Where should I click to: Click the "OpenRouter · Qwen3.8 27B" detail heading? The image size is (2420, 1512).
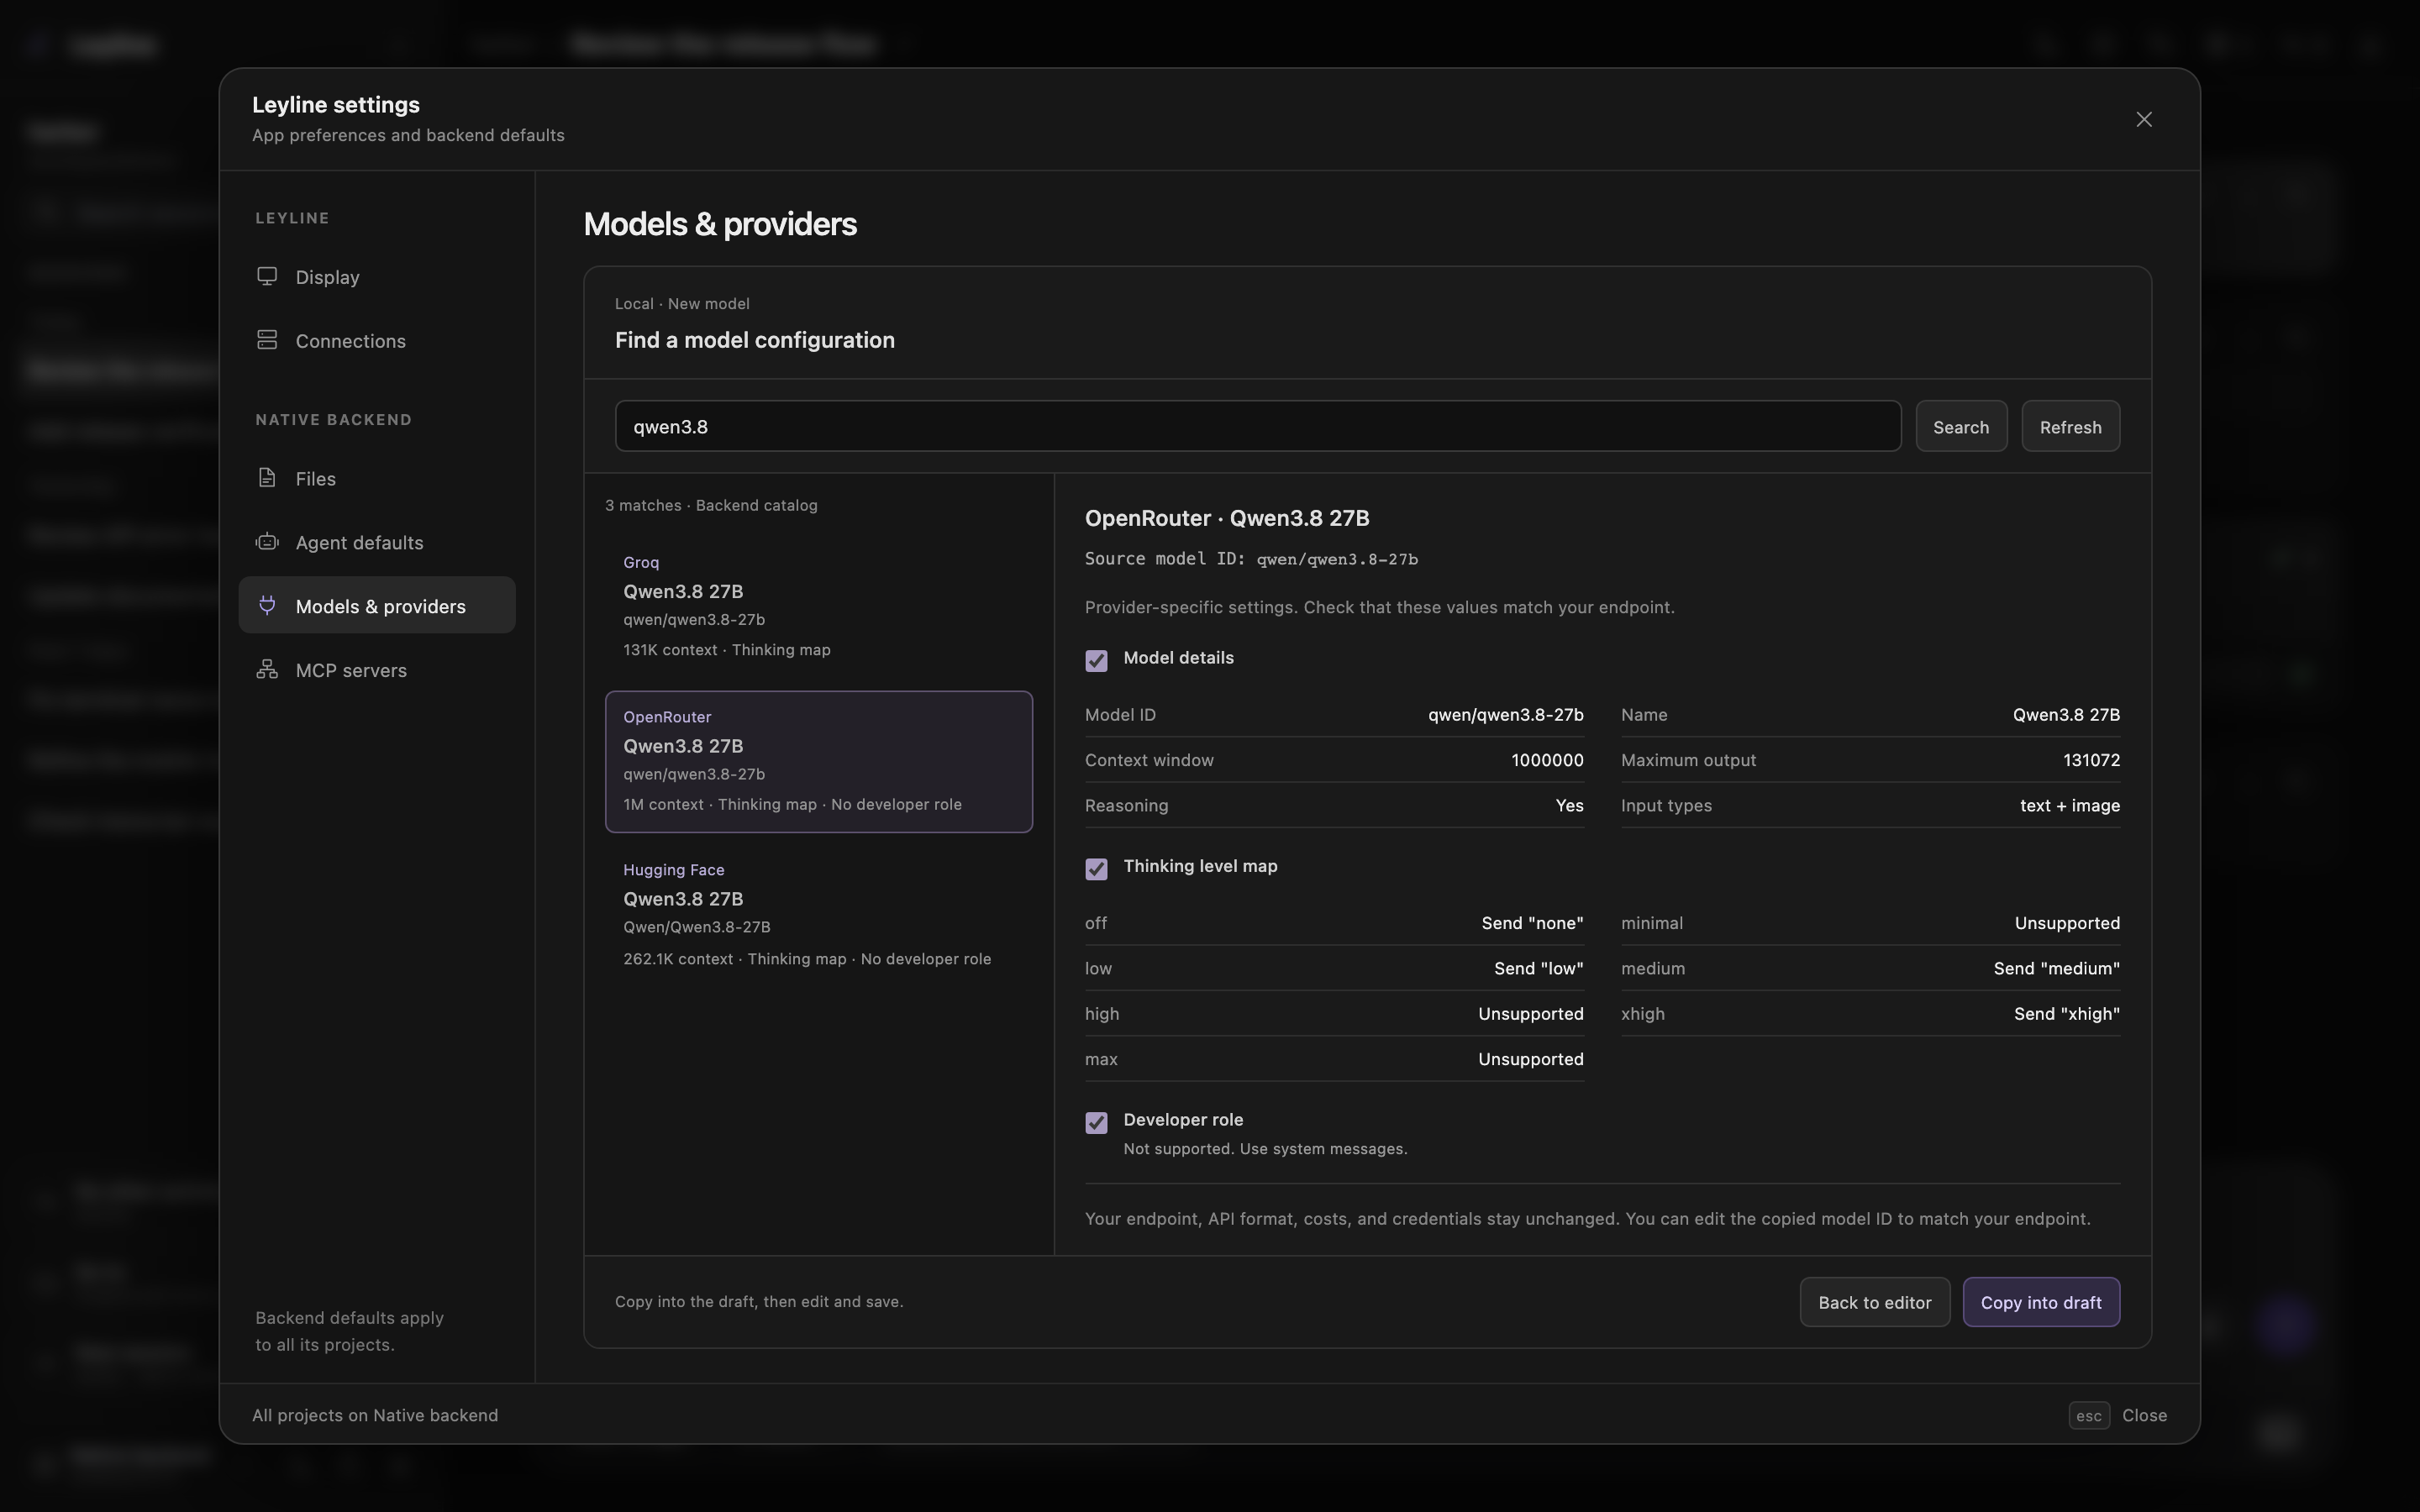[1227, 518]
